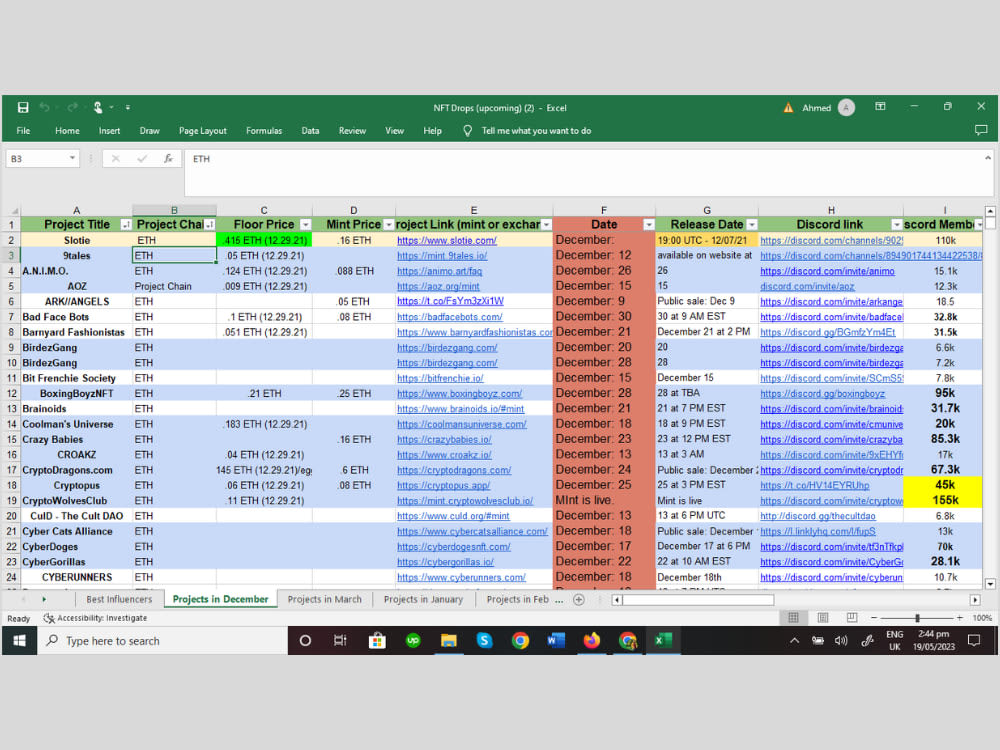Viewport: 1000px width, 750px height.
Task: Open the Ahmed account avatar
Action: point(846,107)
